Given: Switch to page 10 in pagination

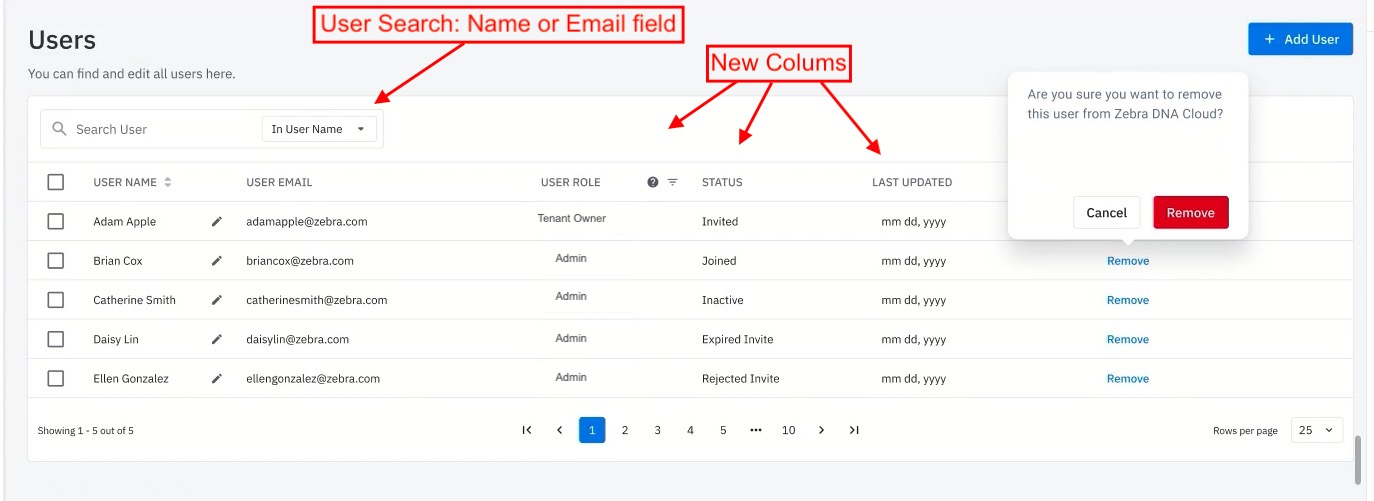Looking at the screenshot, I should [789, 430].
